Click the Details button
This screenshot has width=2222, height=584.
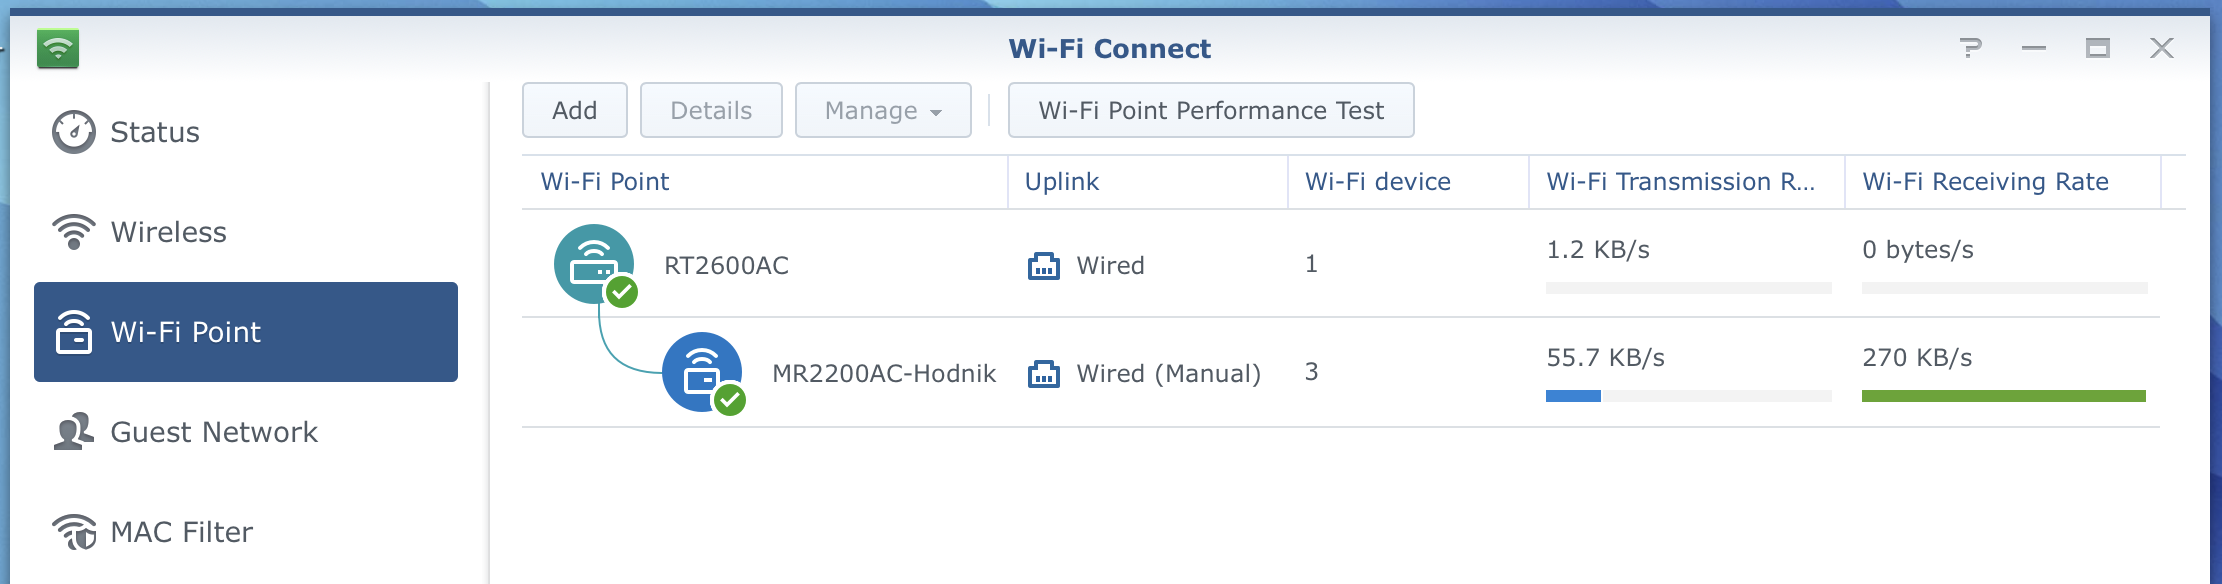click(x=711, y=110)
